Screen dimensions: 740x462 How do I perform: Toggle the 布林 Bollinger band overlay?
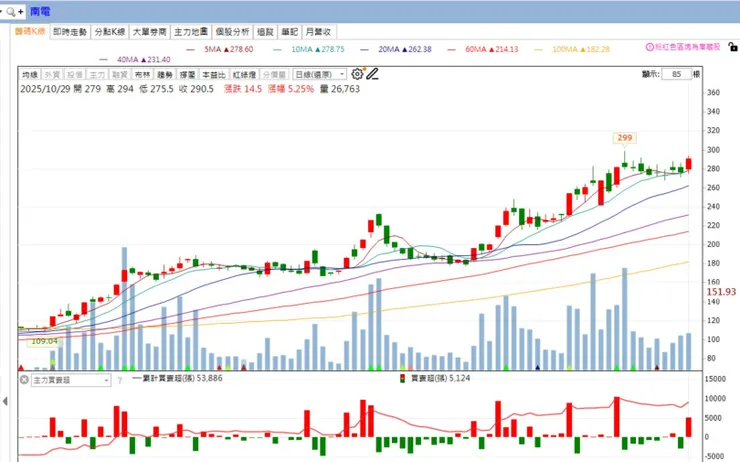pos(142,75)
